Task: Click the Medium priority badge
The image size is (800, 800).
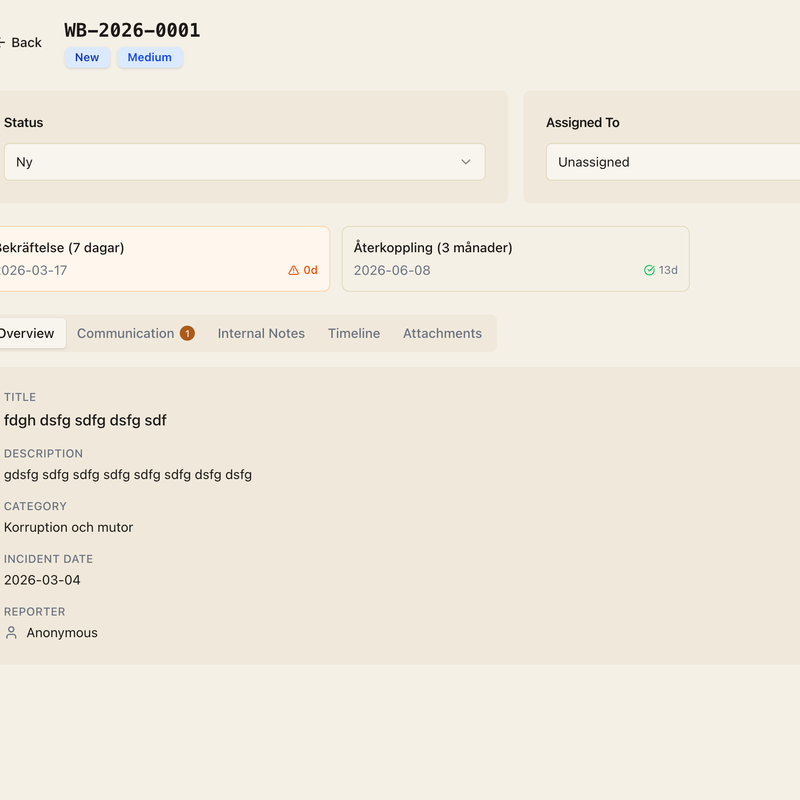Action: pyautogui.click(x=149, y=57)
